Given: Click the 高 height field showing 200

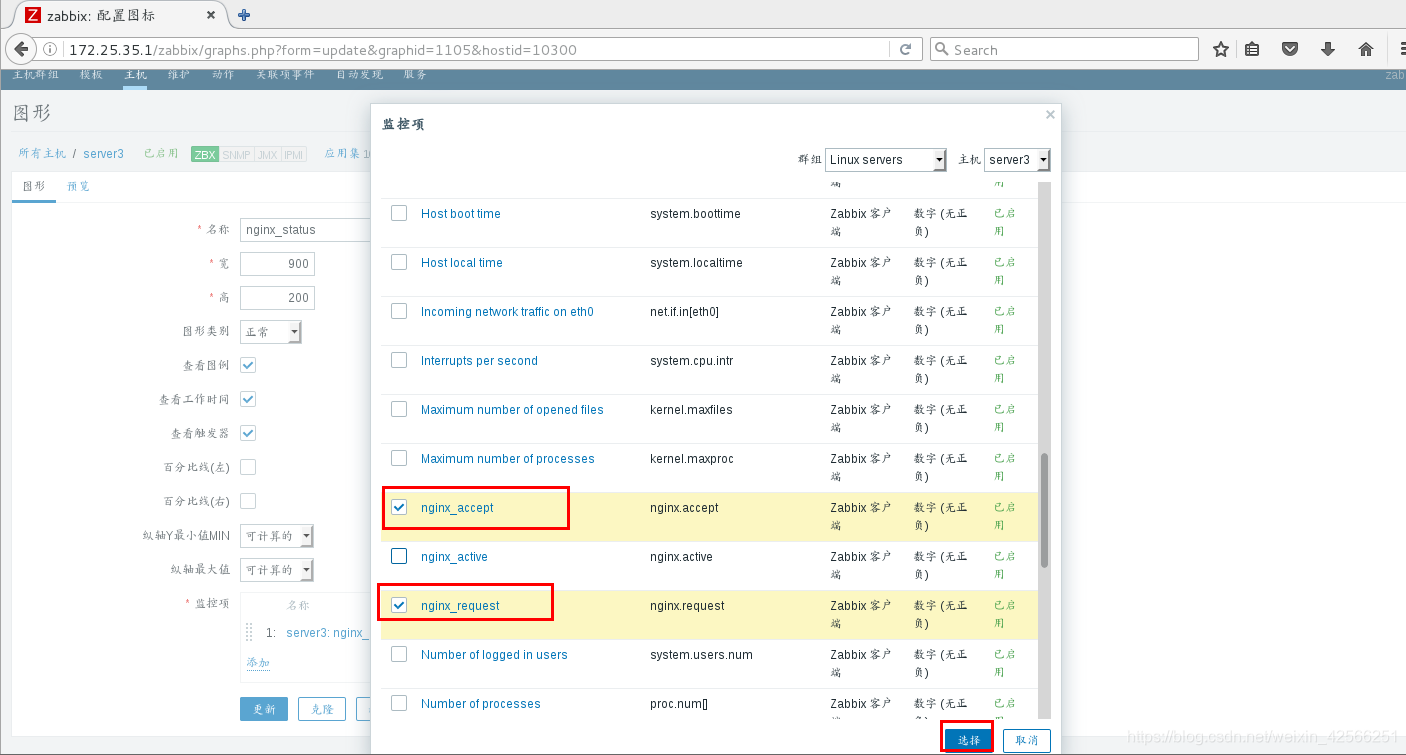Looking at the screenshot, I should tap(277, 298).
